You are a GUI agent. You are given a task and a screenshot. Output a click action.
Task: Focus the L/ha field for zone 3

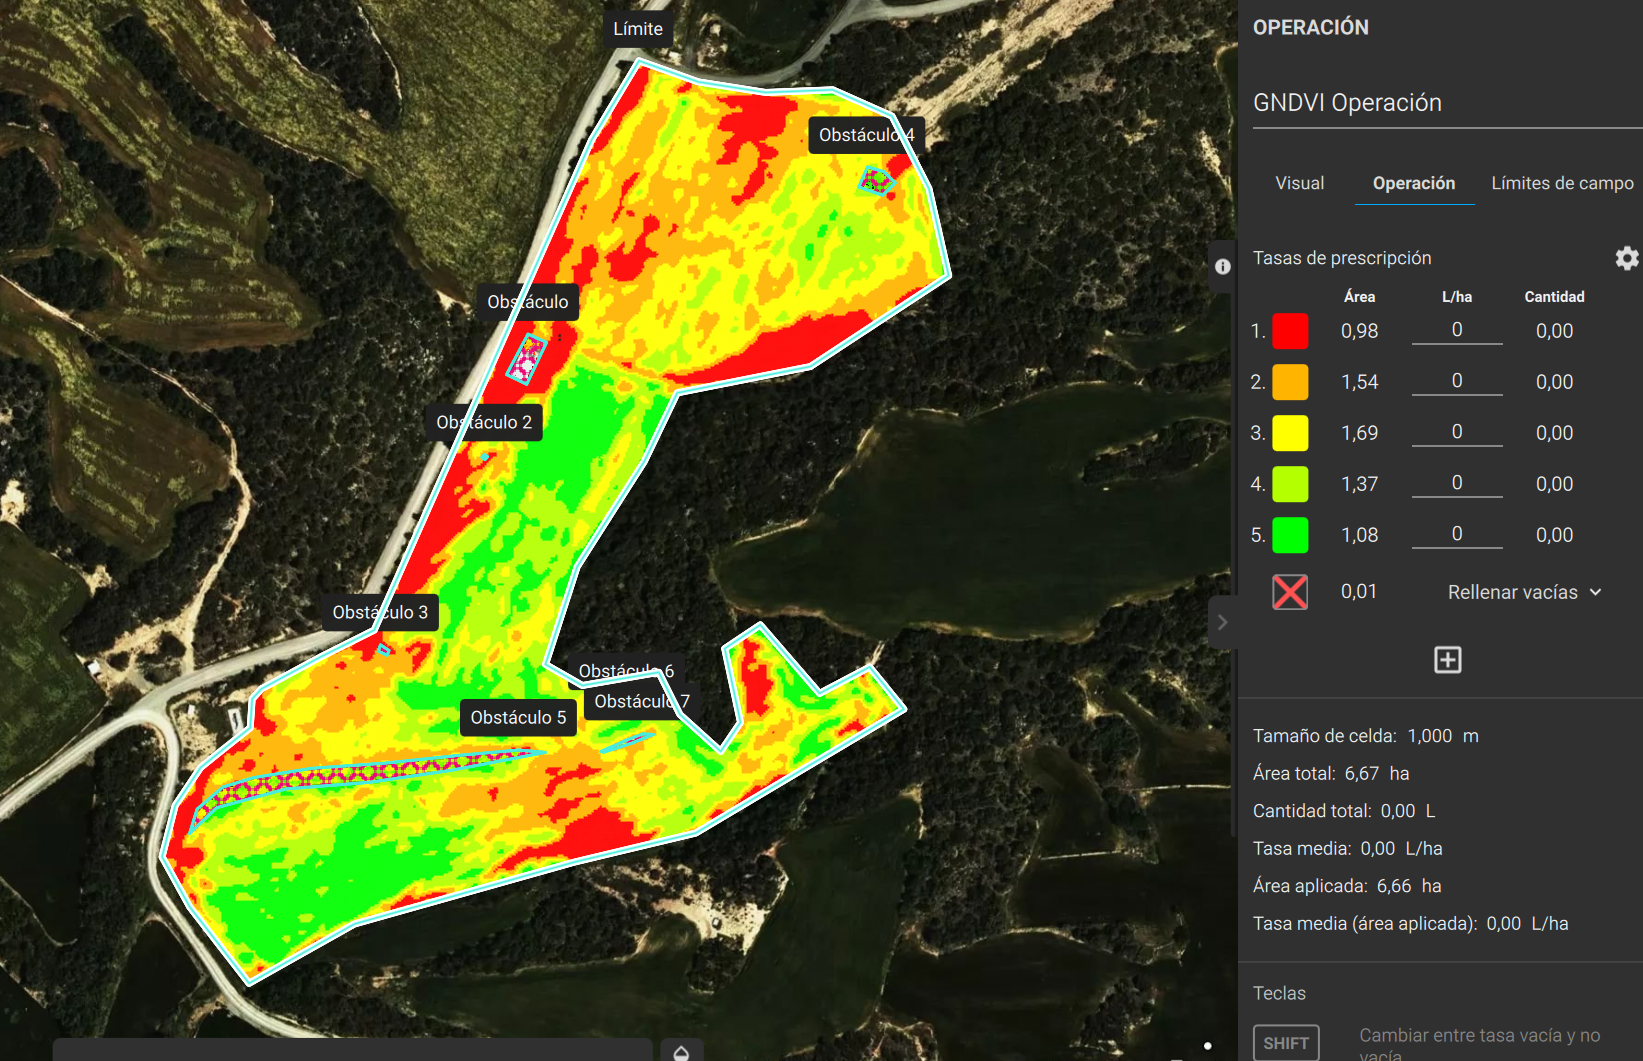1456,432
